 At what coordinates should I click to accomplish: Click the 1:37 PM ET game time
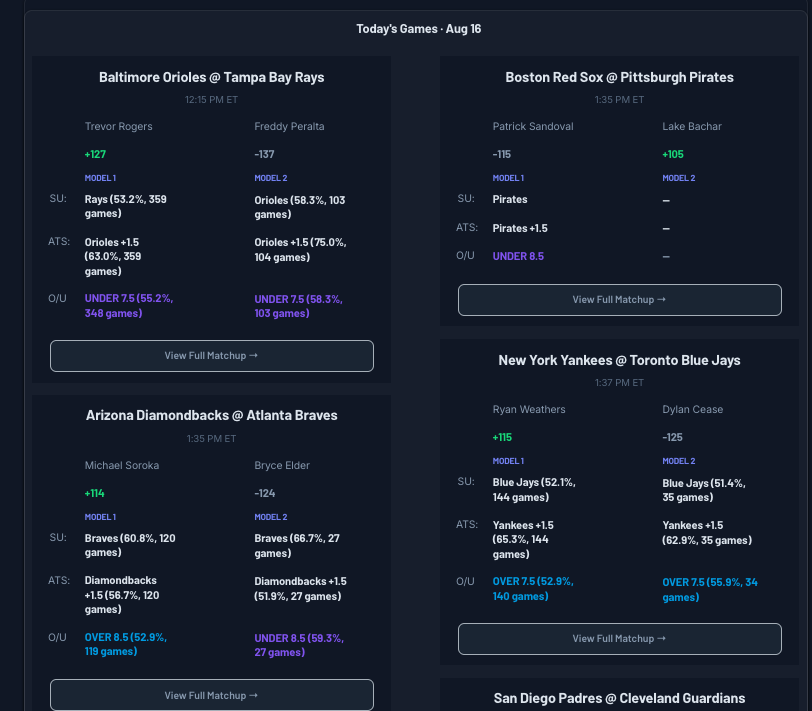coord(619,383)
